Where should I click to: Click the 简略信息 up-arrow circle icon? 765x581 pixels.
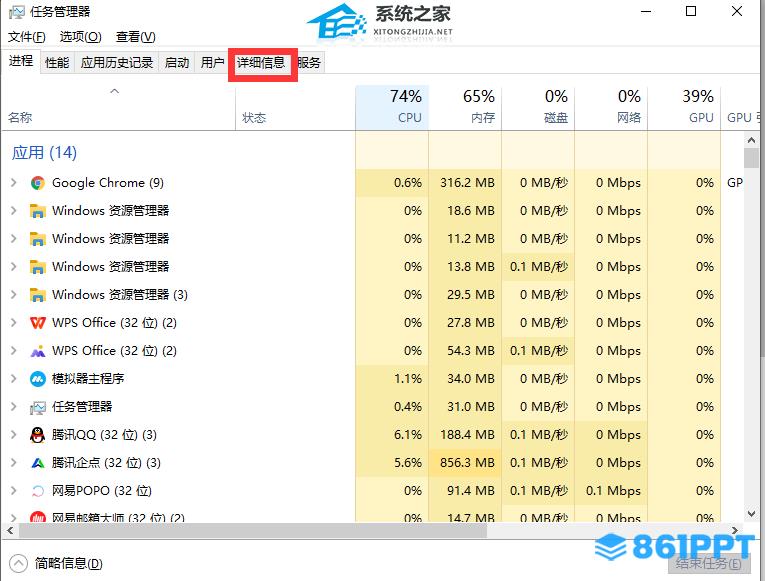pyautogui.click(x=19, y=563)
